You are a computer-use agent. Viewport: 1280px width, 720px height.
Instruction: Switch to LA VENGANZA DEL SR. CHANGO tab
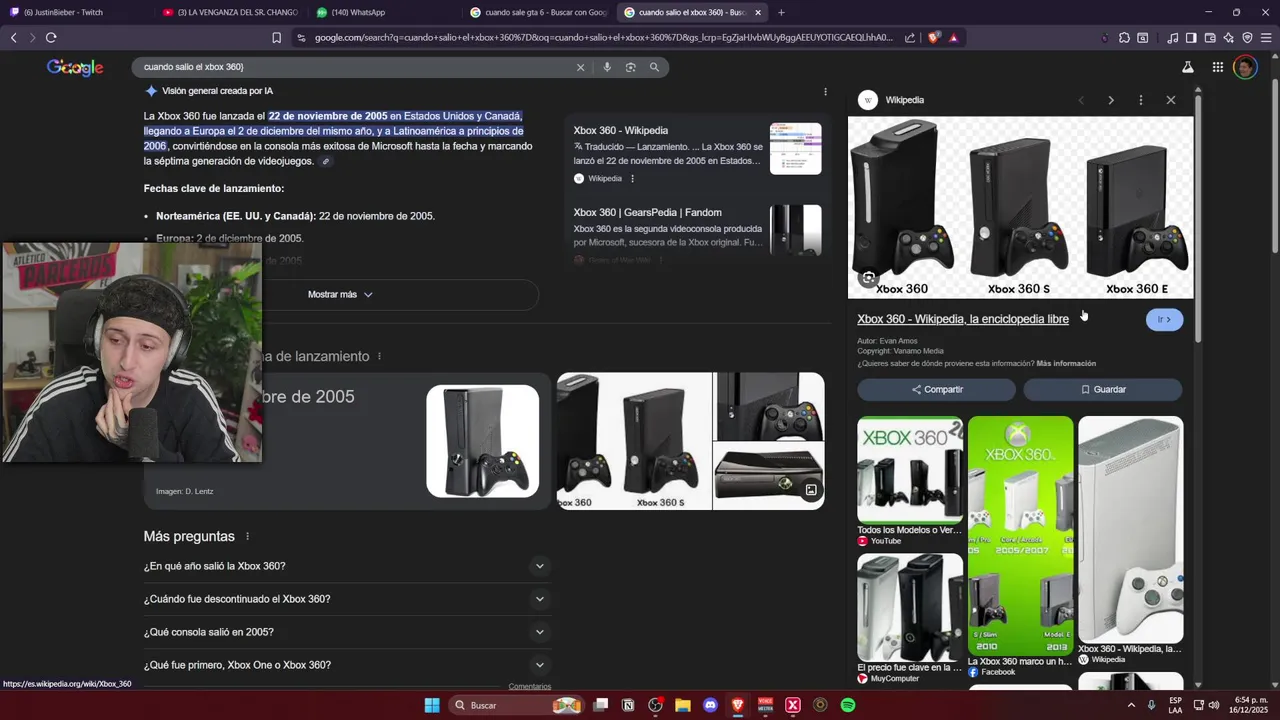[232, 12]
